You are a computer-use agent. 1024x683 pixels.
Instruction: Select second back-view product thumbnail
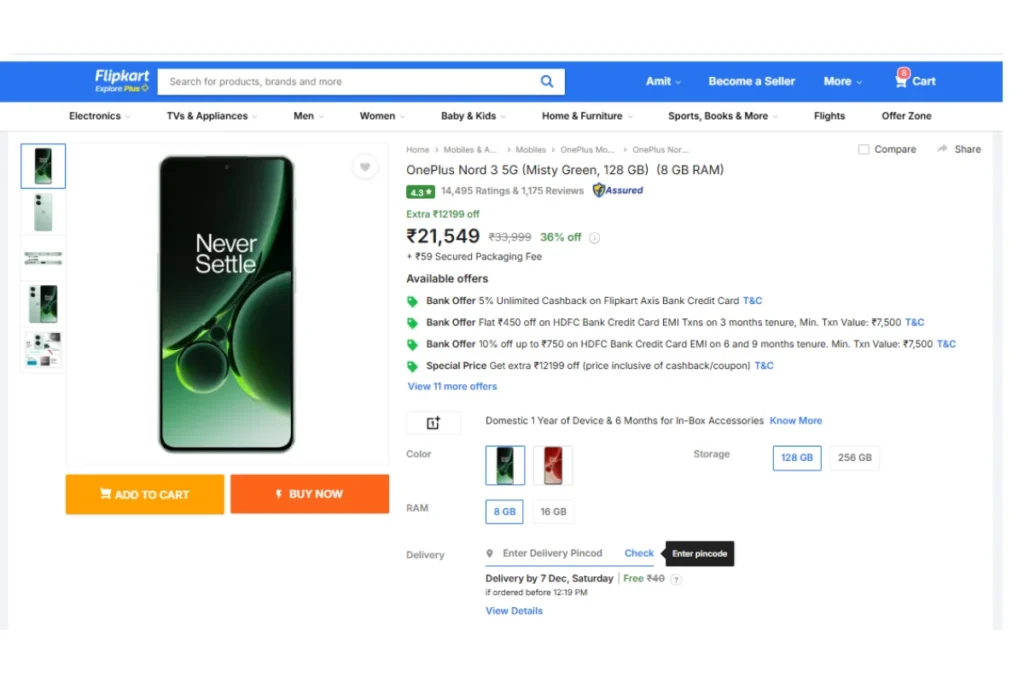pos(43,212)
